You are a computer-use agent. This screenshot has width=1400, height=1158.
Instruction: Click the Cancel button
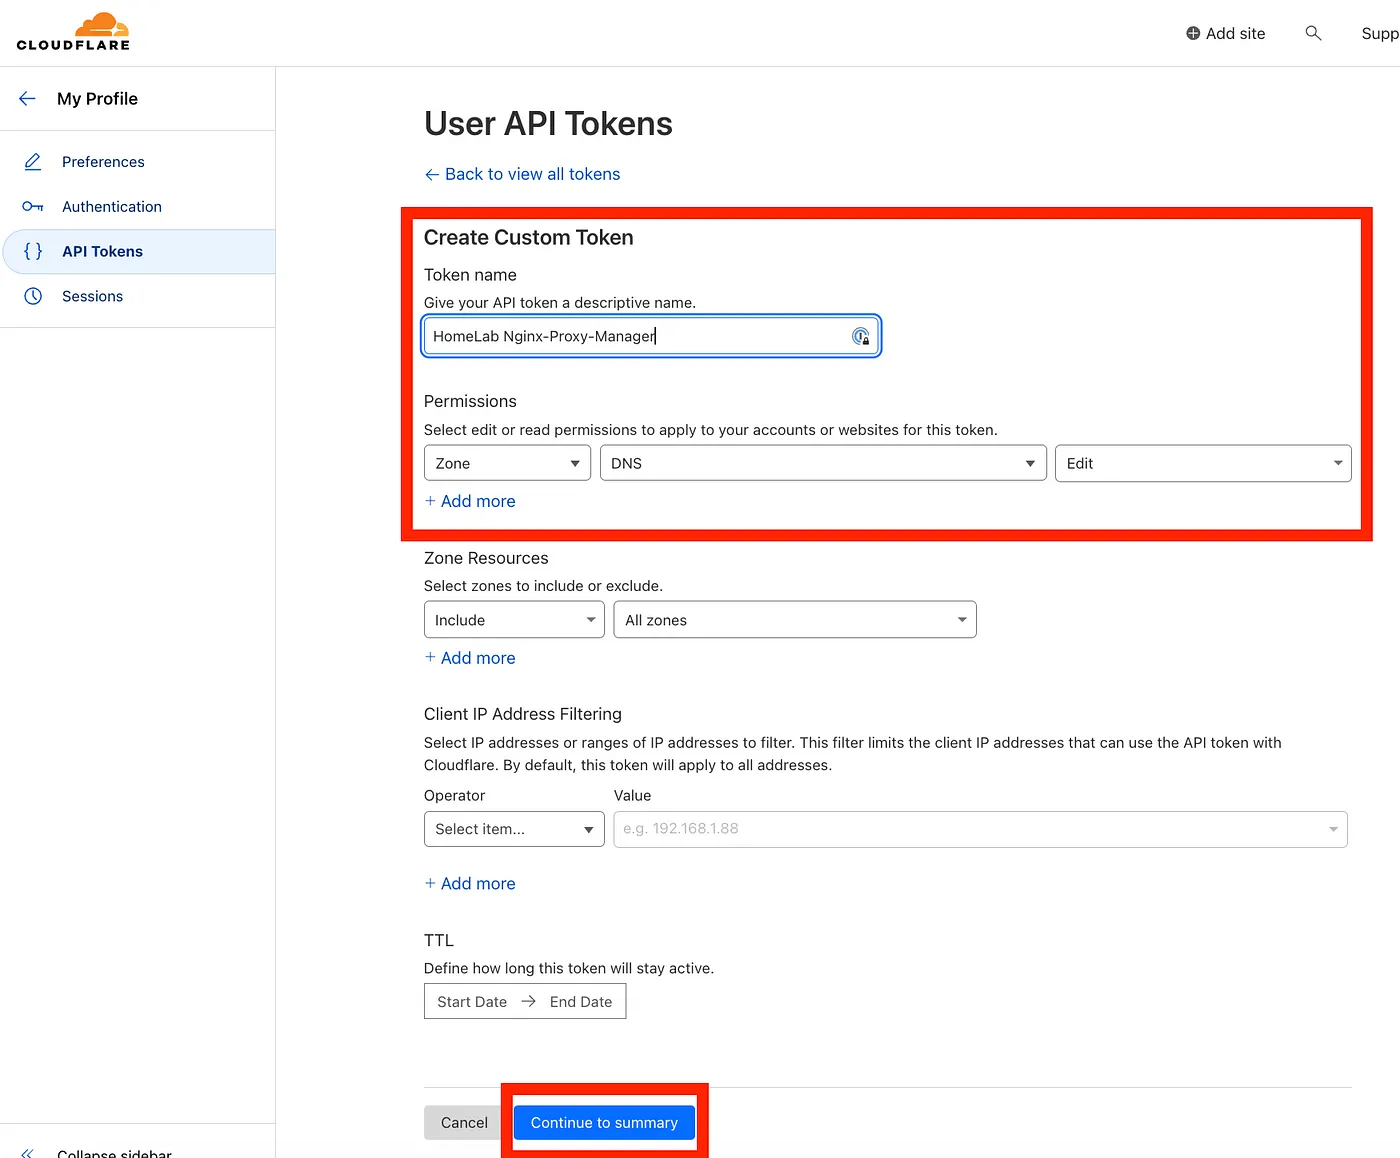(464, 1123)
